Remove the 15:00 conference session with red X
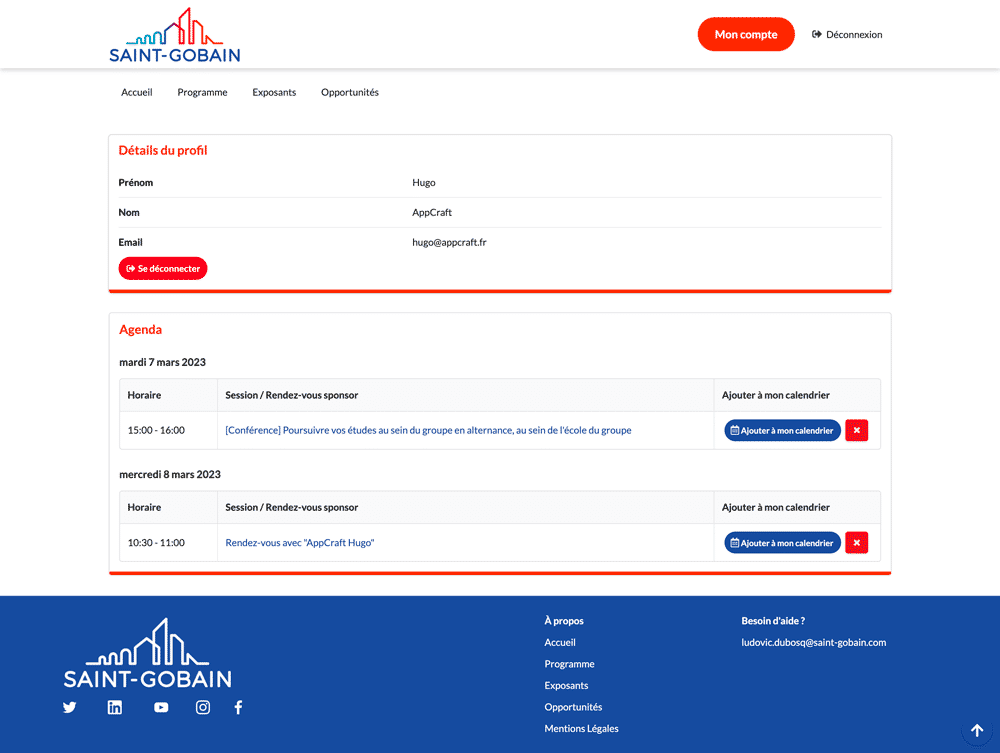Viewport: 1000px width, 753px height. pos(856,430)
